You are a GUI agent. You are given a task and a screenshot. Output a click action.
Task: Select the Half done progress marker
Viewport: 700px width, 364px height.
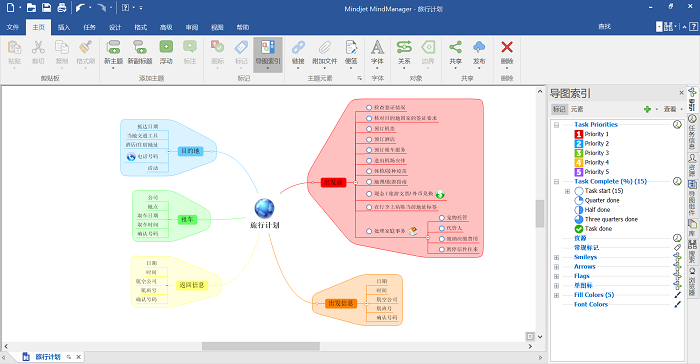click(579, 209)
